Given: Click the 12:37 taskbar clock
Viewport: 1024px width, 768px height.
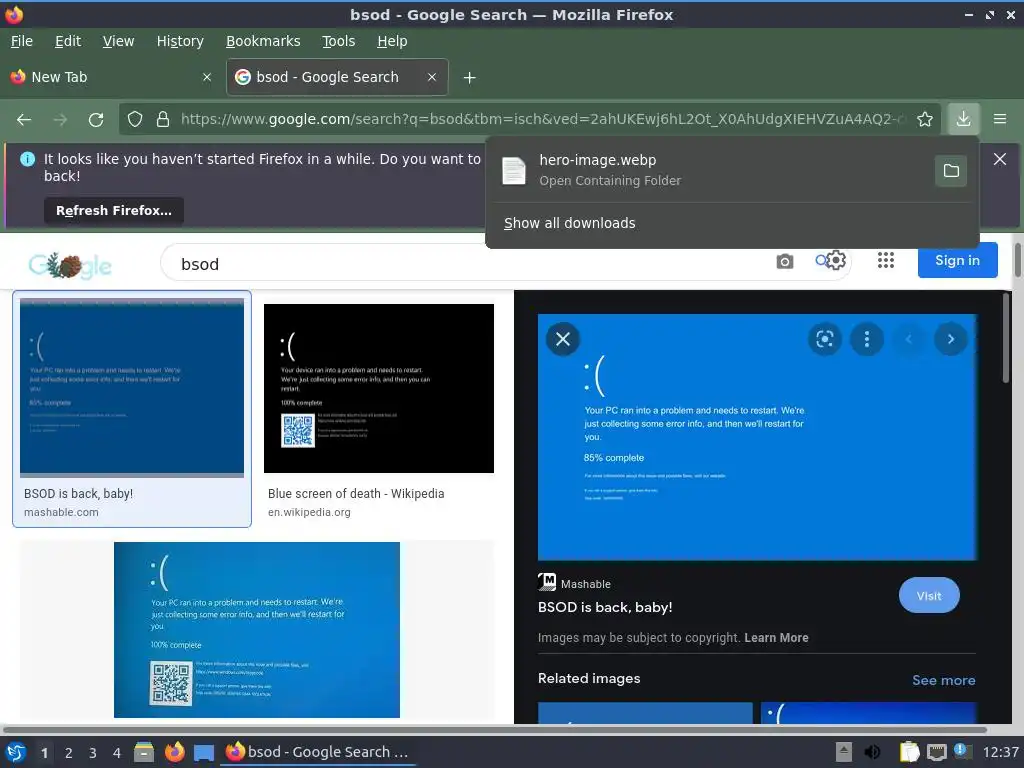Looking at the screenshot, I should coord(1000,752).
